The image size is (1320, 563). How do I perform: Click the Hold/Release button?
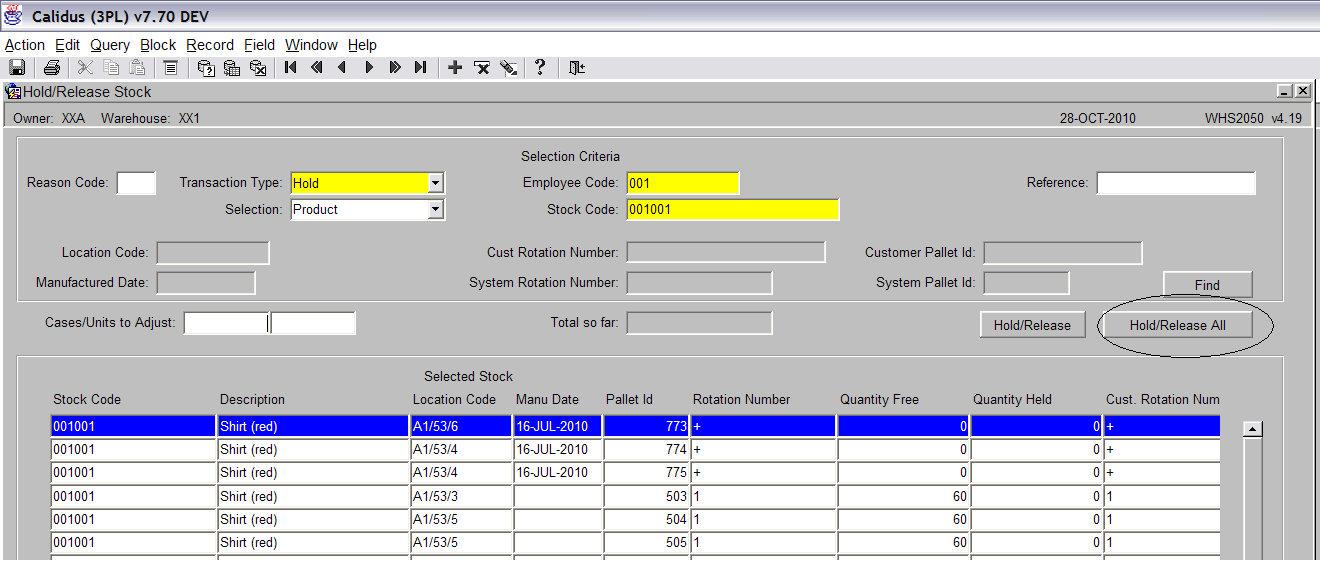pyautogui.click(x=1032, y=325)
